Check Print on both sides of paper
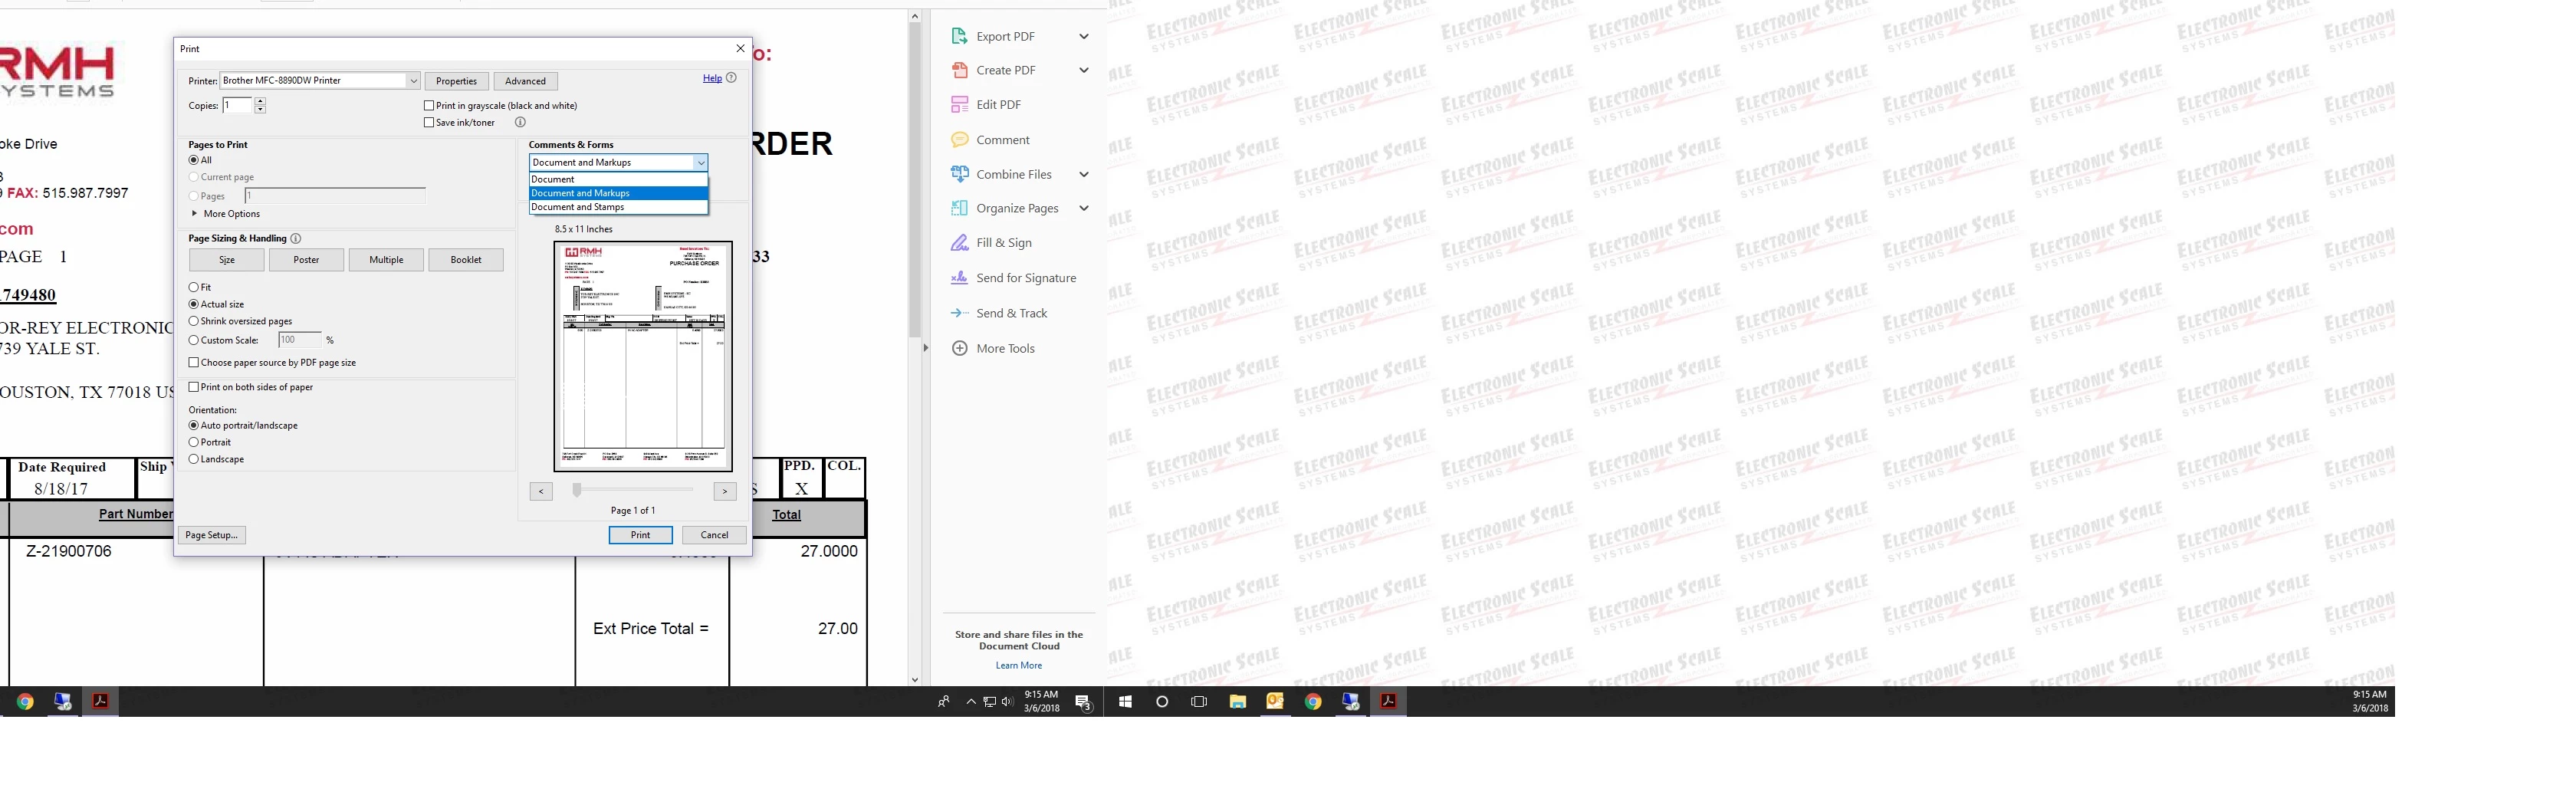The width and height of the screenshot is (2576, 805). tap(193, 387)
